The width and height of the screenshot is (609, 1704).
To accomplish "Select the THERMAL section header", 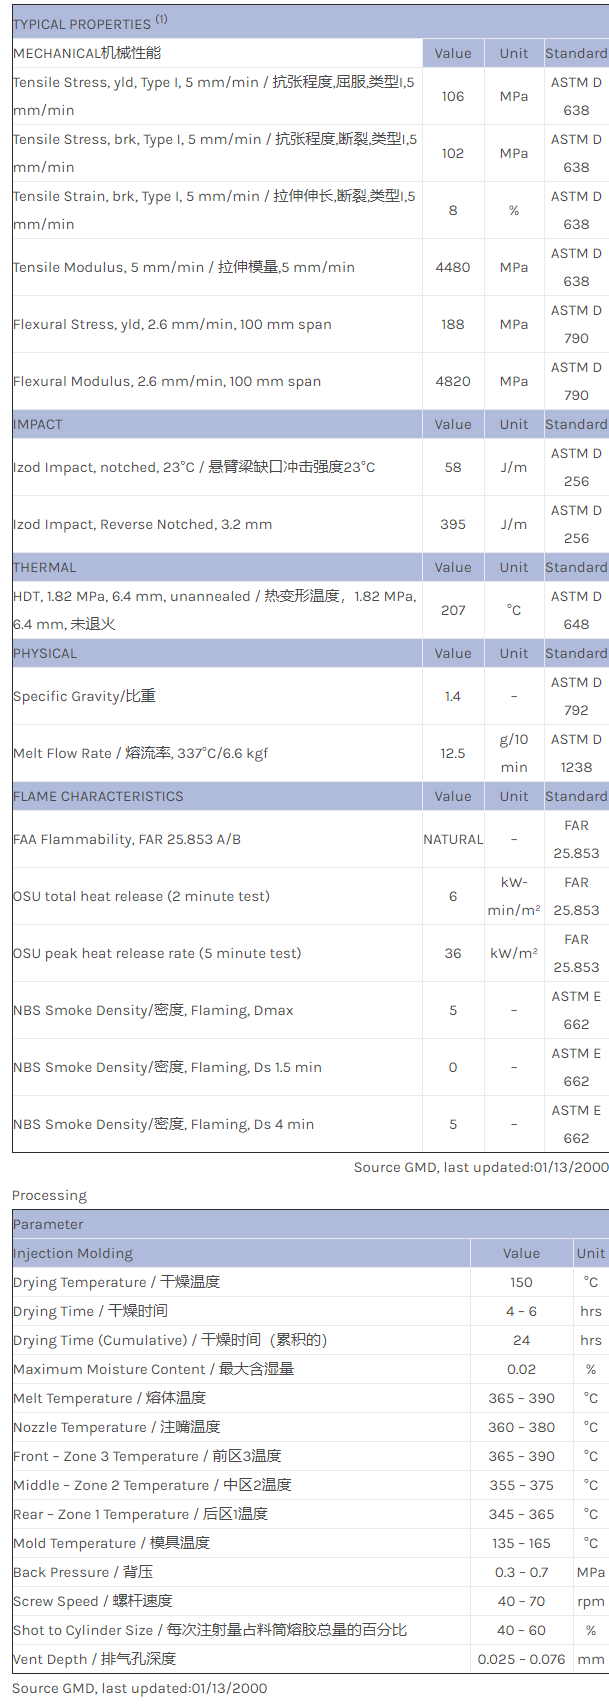I will pos(45,567).
